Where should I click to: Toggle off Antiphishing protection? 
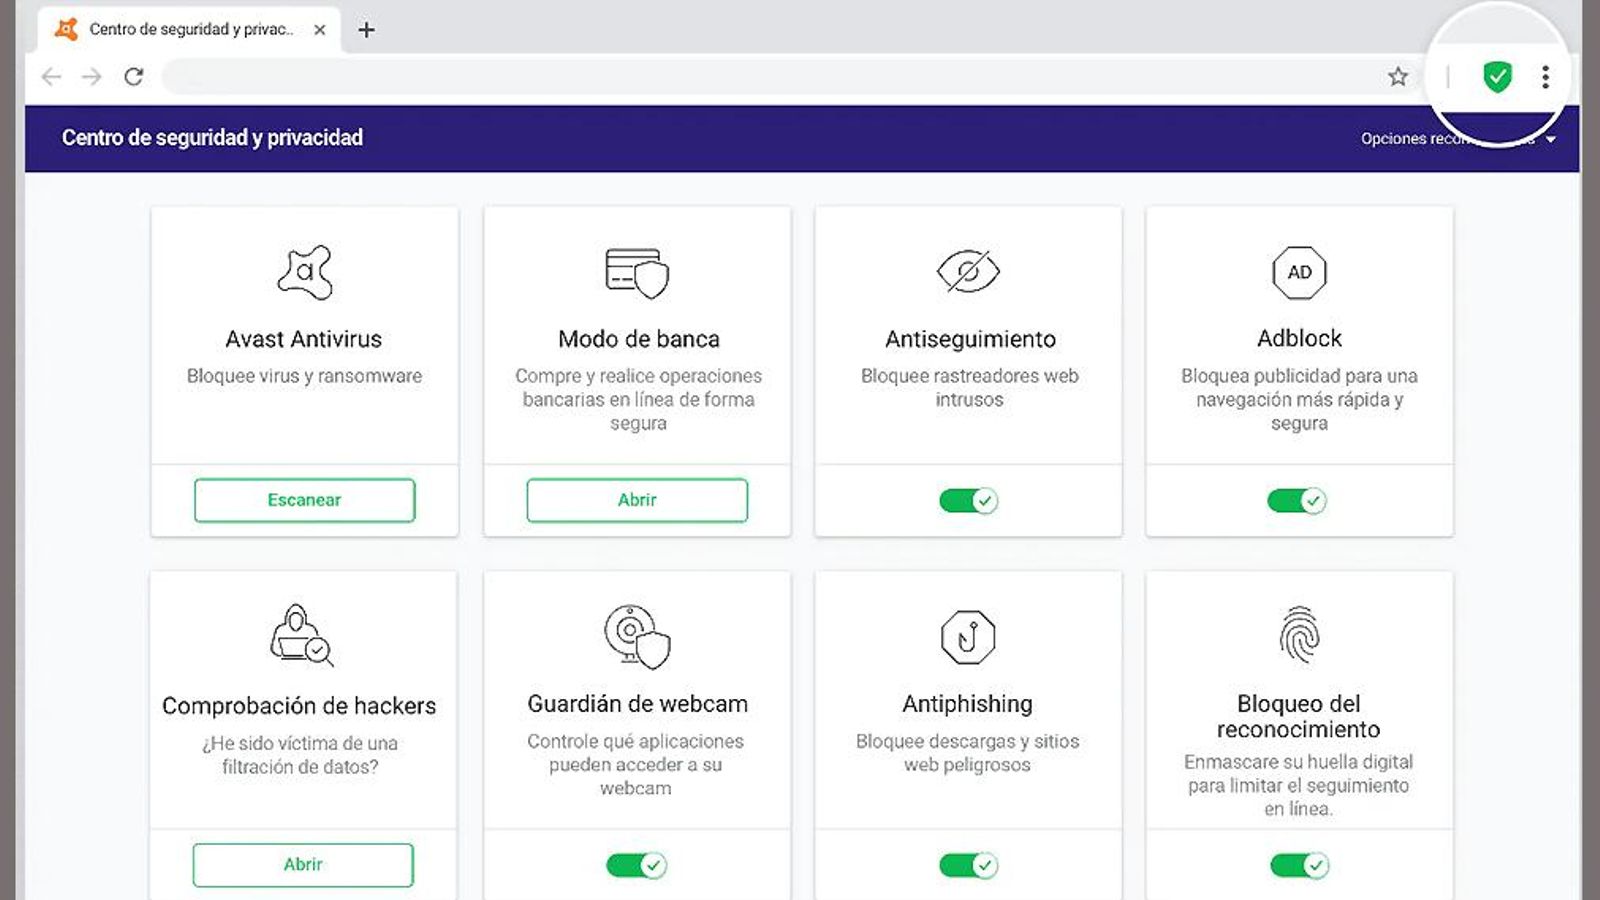click(x=968, y=865)
